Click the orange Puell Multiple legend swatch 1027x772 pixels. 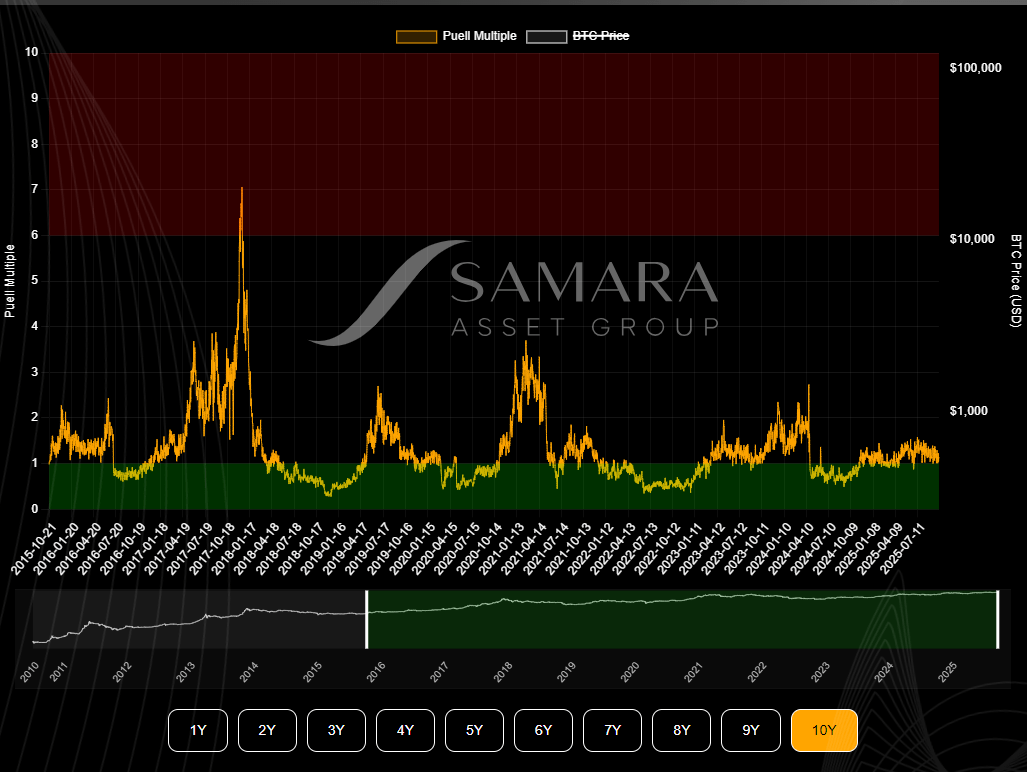416,36
